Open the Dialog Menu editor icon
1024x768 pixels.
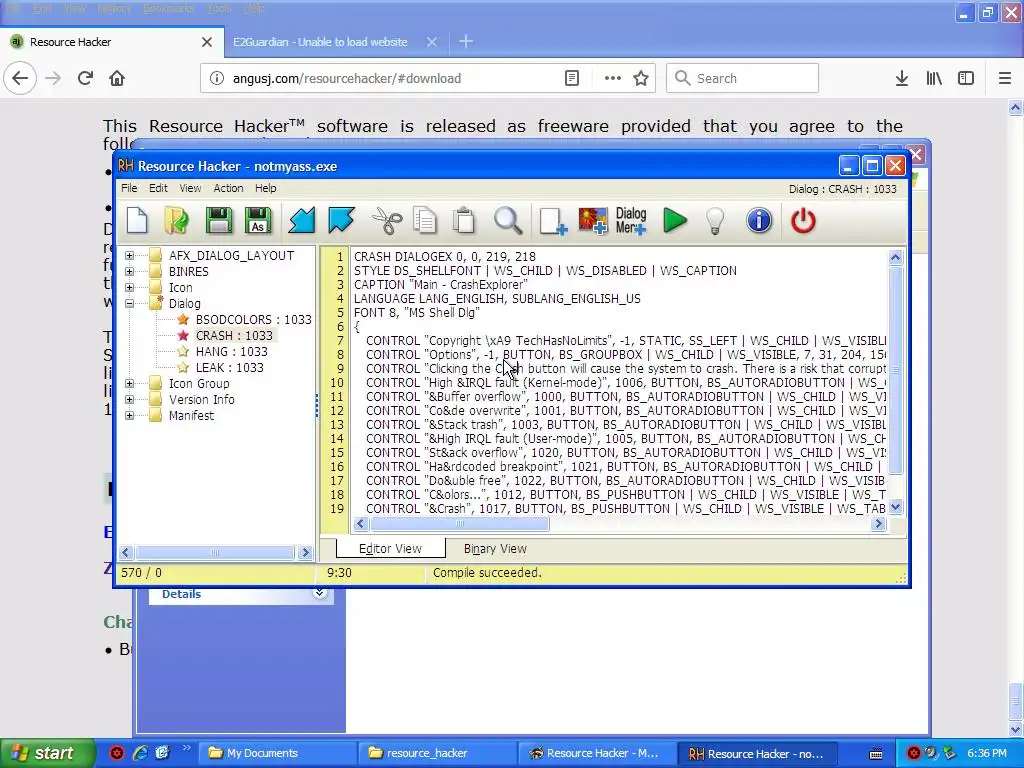click(631, 221)
